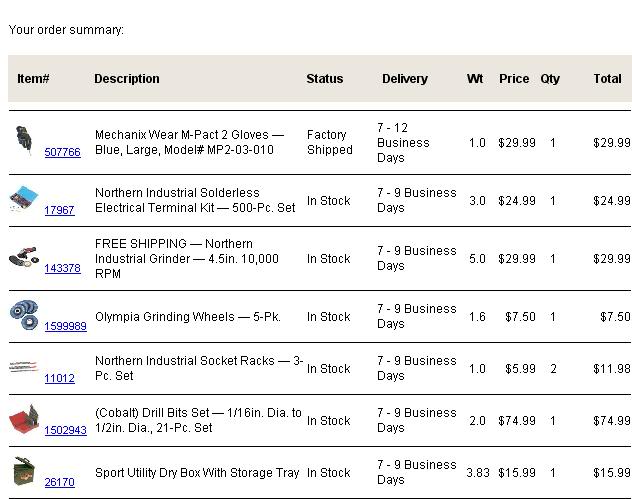Click the grinder product thumbnail image
This screenshot has width=632, height=499.
tap(24, 257)
